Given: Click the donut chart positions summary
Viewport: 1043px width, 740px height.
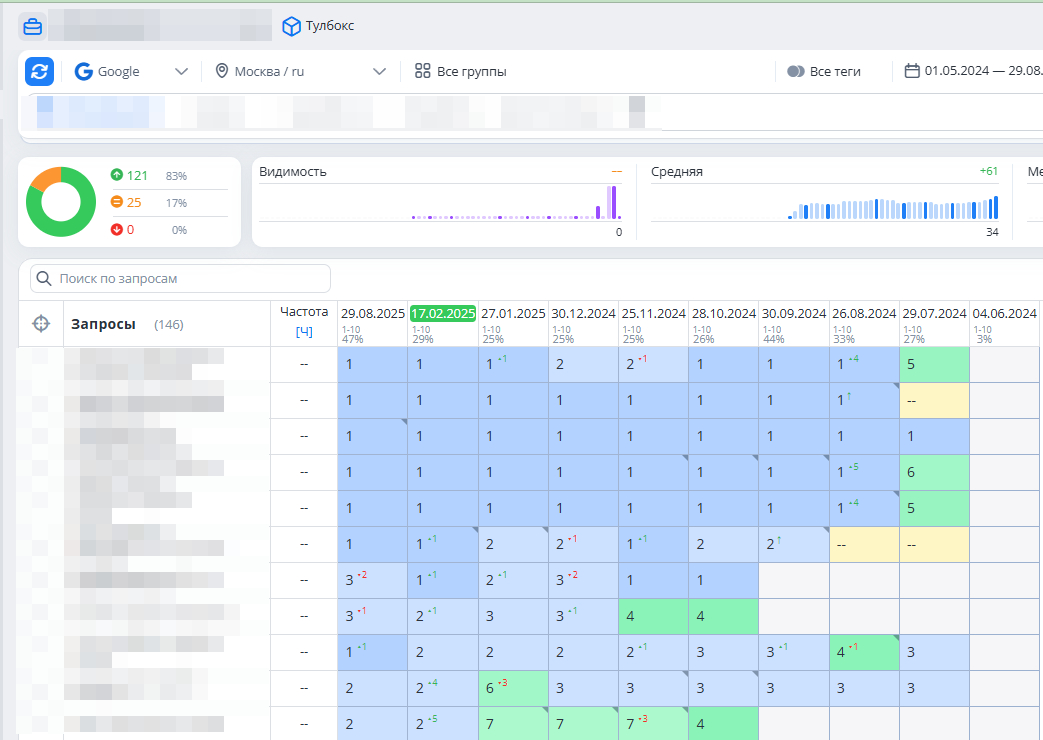Looking at the screenshot, I should [x=61, y=202].
